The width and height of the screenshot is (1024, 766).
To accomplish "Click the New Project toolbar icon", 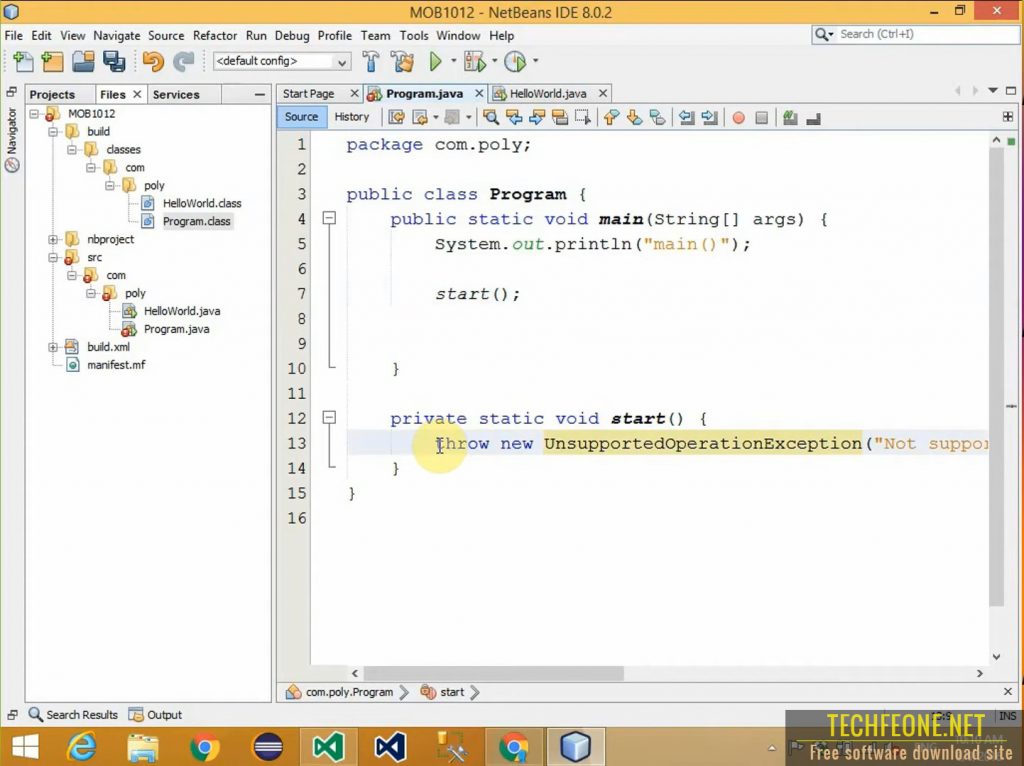I will tap(52, 61).
